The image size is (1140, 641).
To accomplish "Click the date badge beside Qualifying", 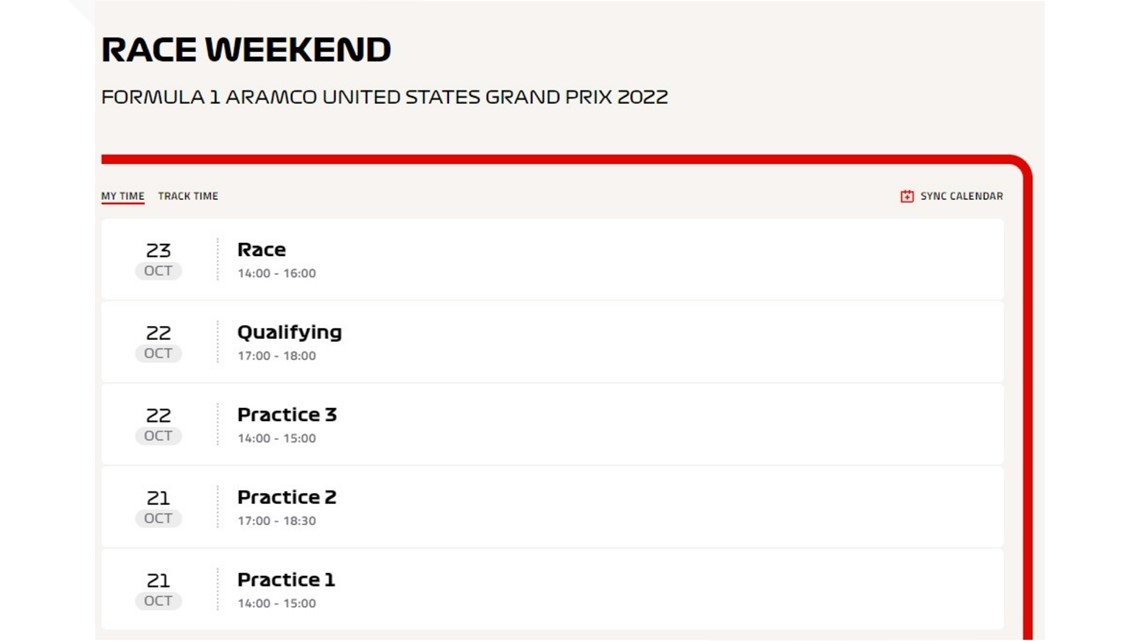I will [158, 342].
